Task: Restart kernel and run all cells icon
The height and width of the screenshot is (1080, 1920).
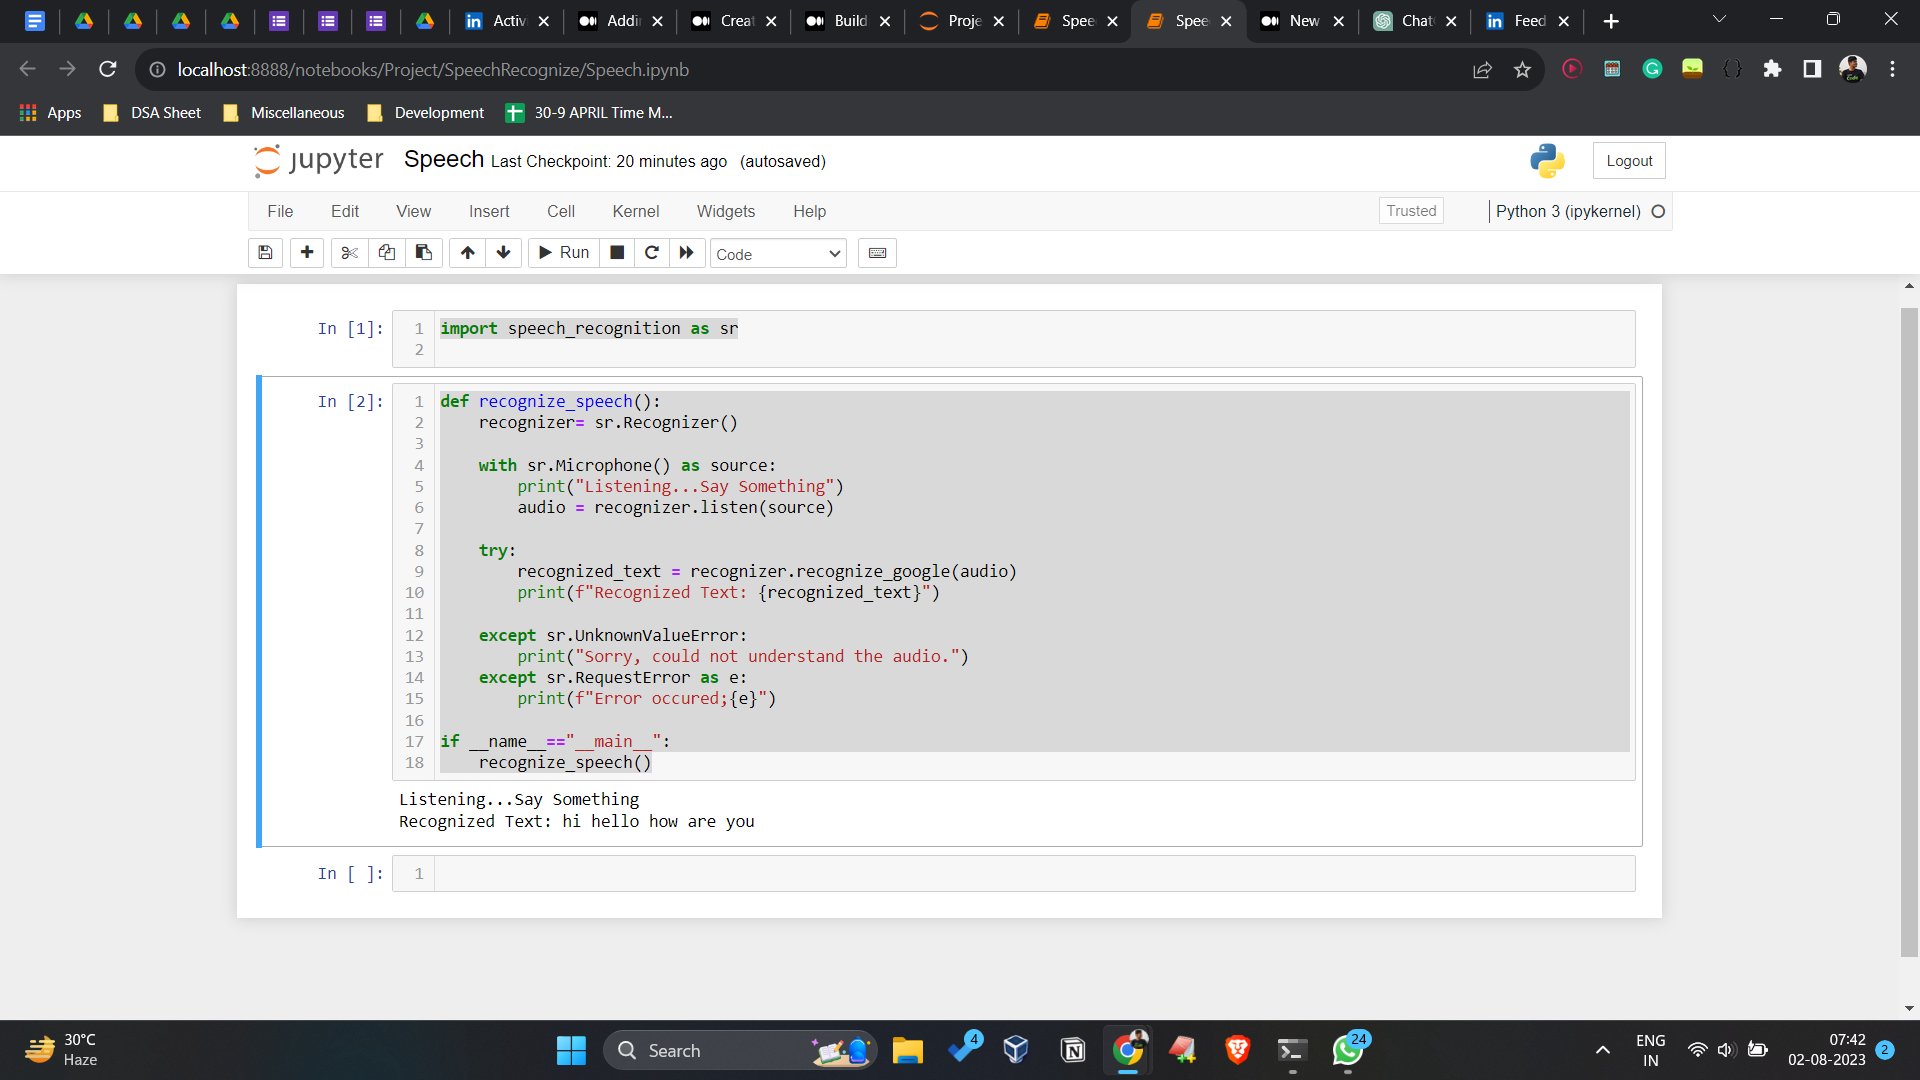Action: pyautogui.click(x=687, y=253)
